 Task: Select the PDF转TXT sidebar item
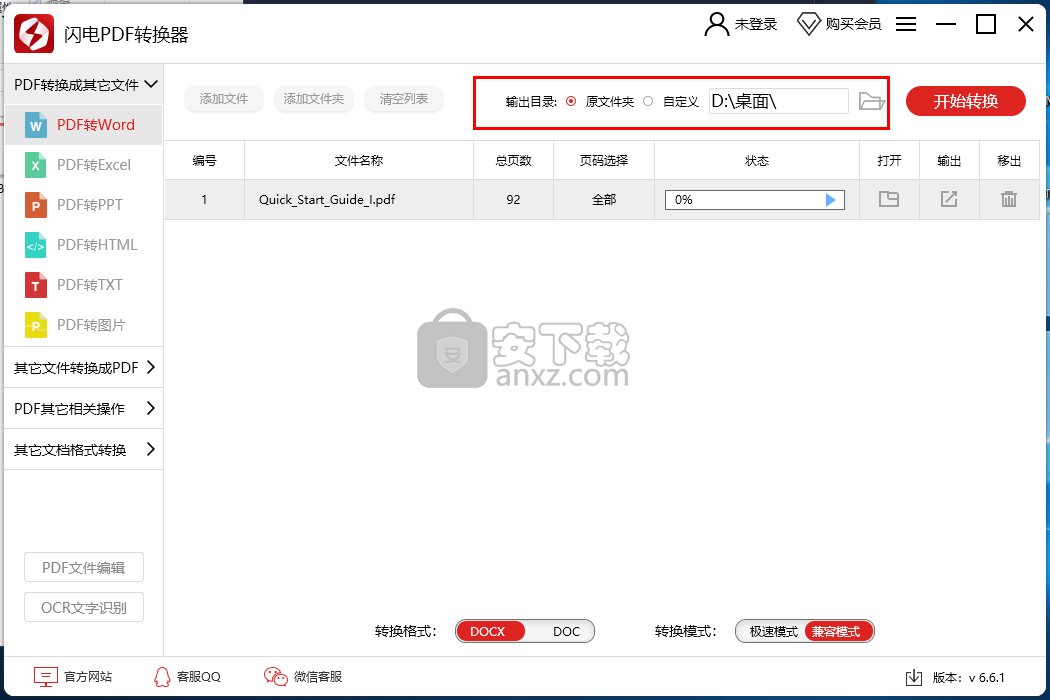[x=84, y=285]
